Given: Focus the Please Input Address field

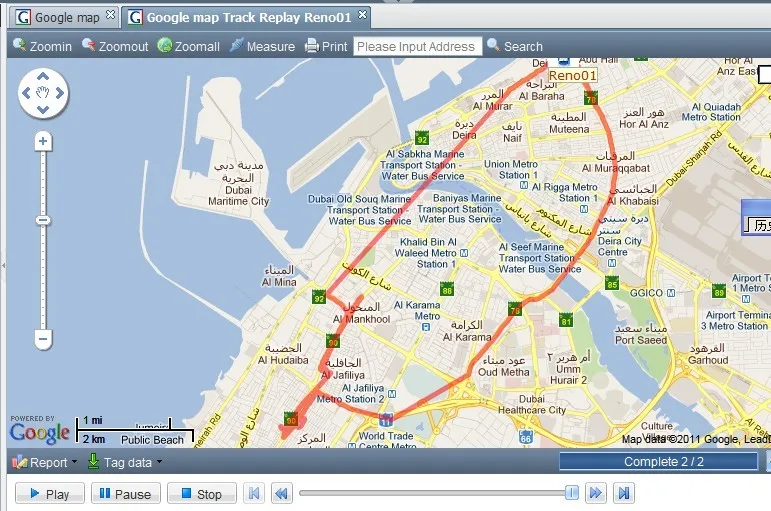Looking at the screenshot, I should tap(417, 47).
